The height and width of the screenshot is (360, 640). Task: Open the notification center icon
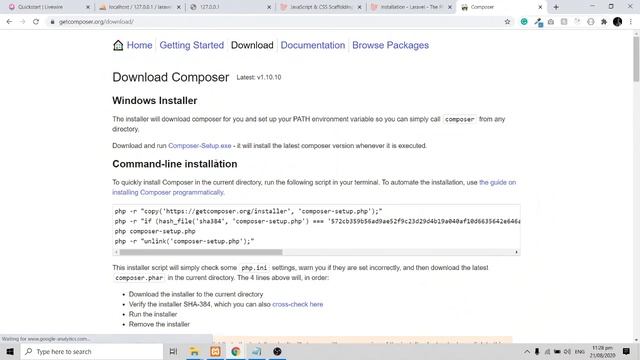(x=627, y=351)
